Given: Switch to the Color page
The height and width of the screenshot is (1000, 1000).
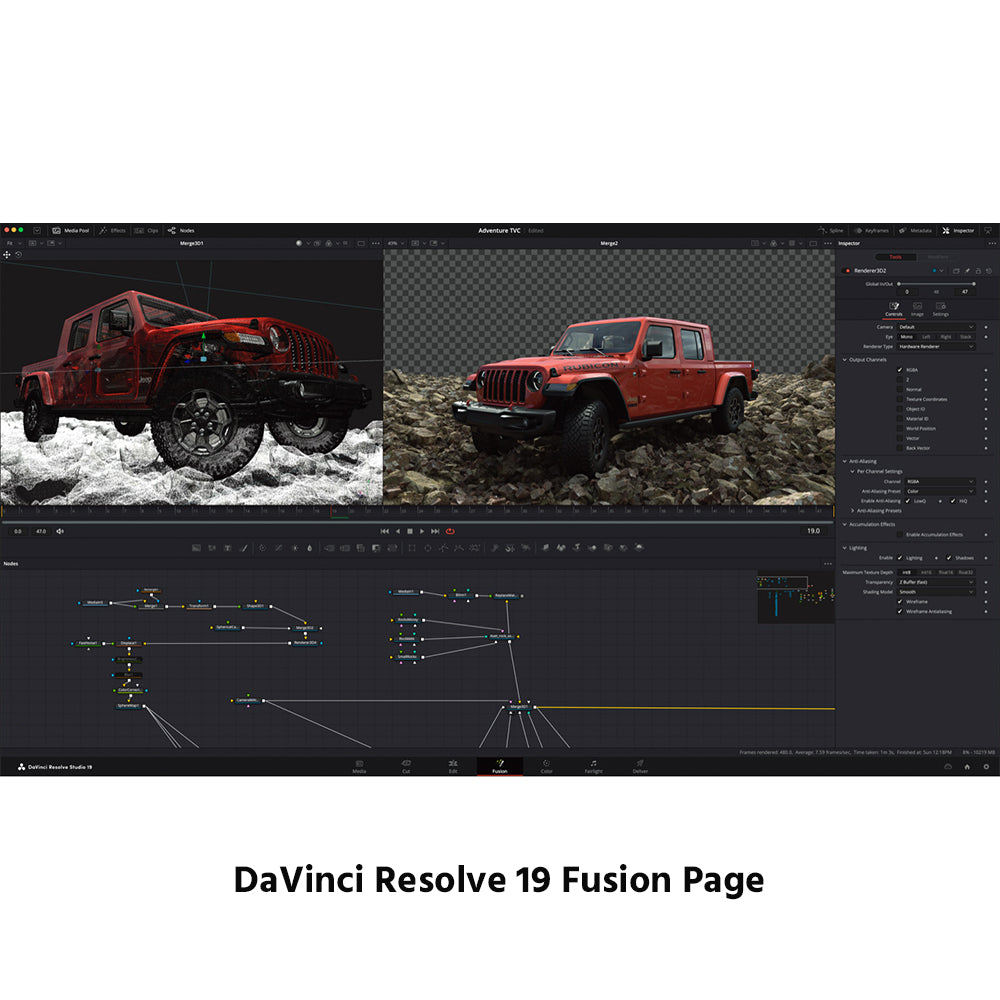Looking at the screenshot, I should [x=546, y=767].
